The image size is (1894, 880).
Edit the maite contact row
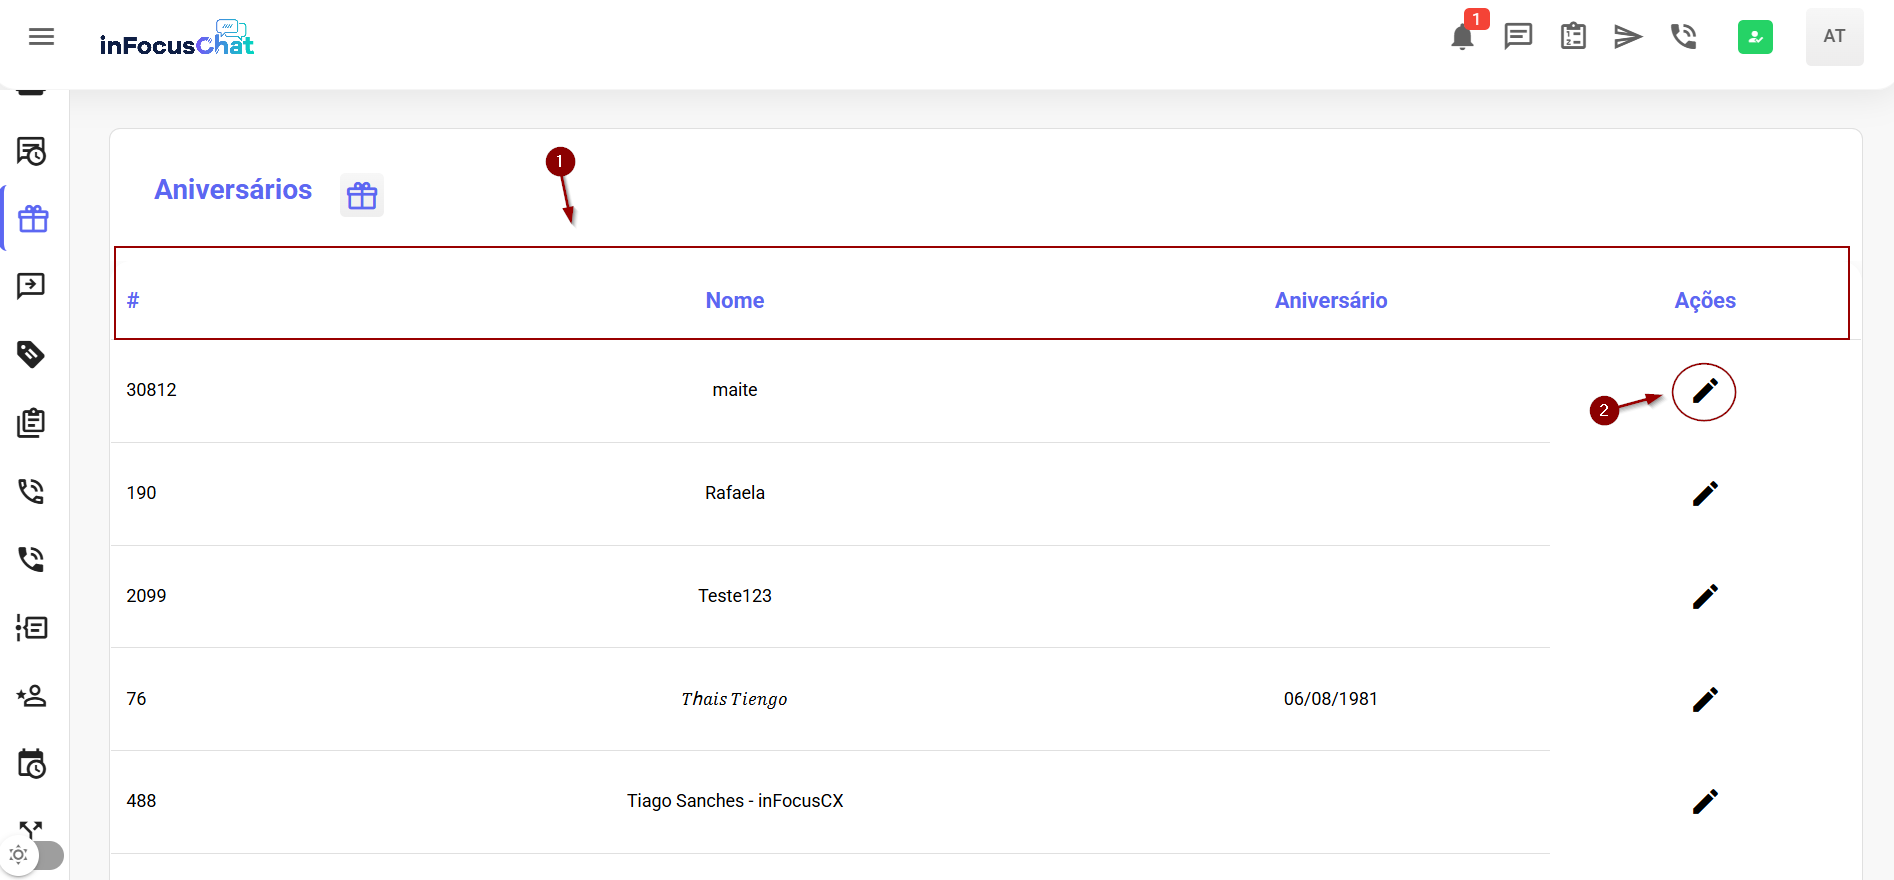tap(1704, 391)
